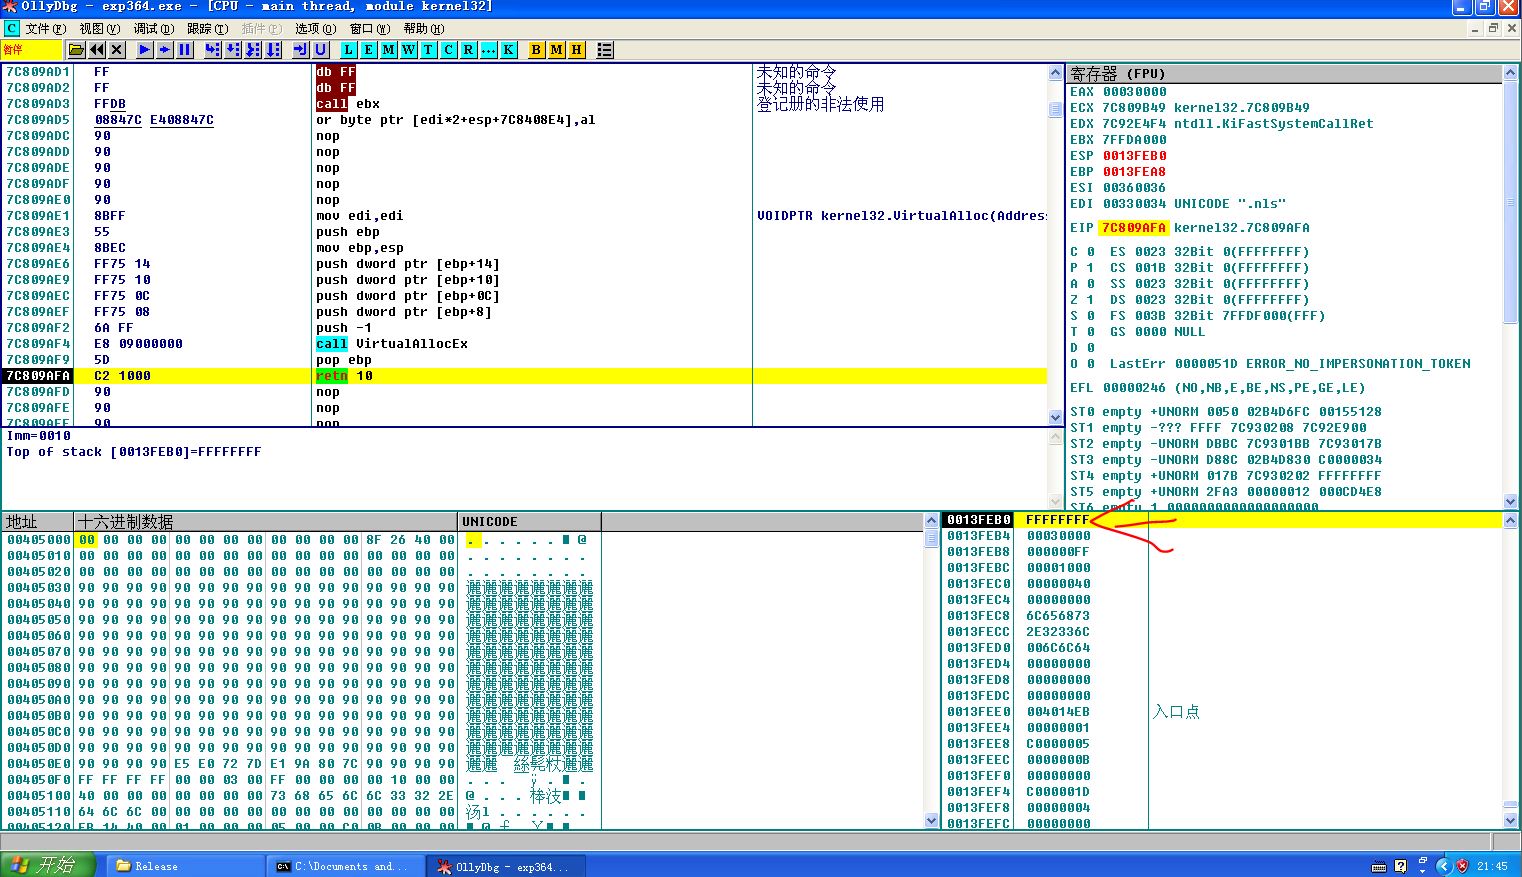
Task: Select address 7C809AE1 mov edi,edi line
Action: click(x=525, y=216)
